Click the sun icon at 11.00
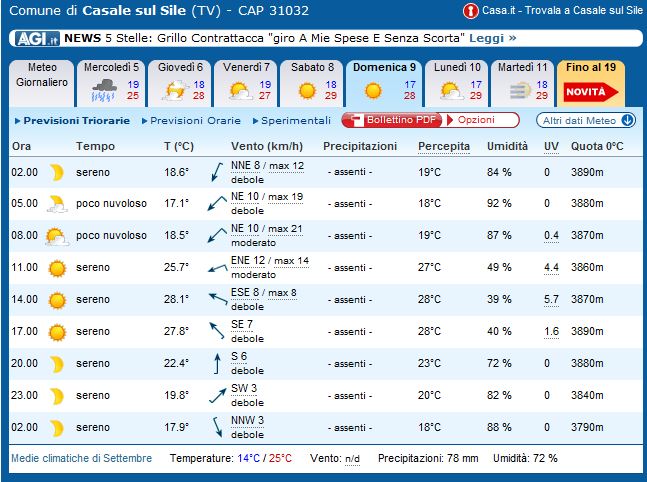The width and height of the screenshot is (647, 482). (x=57, y=268)
